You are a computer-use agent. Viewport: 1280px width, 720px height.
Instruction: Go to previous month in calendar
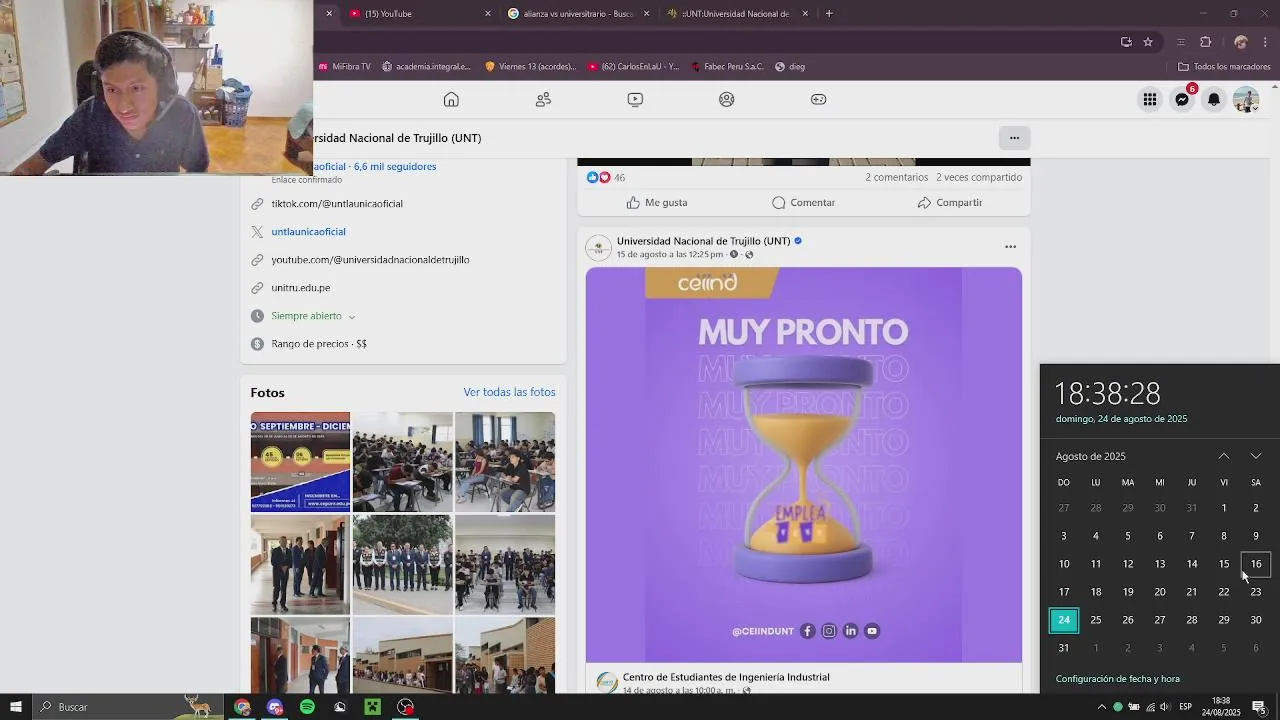pos(1224,456)
